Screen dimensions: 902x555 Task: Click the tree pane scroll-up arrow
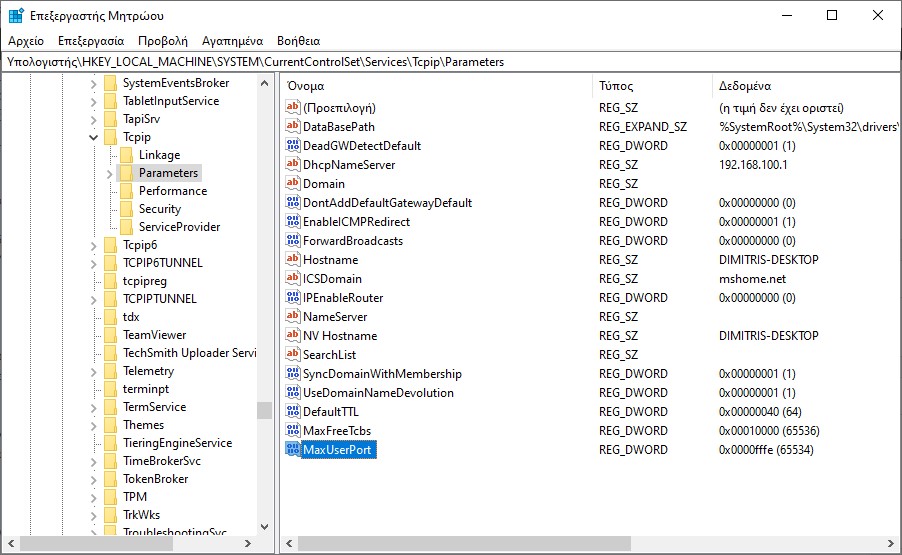pyautogui.click(x=265, y=83)
